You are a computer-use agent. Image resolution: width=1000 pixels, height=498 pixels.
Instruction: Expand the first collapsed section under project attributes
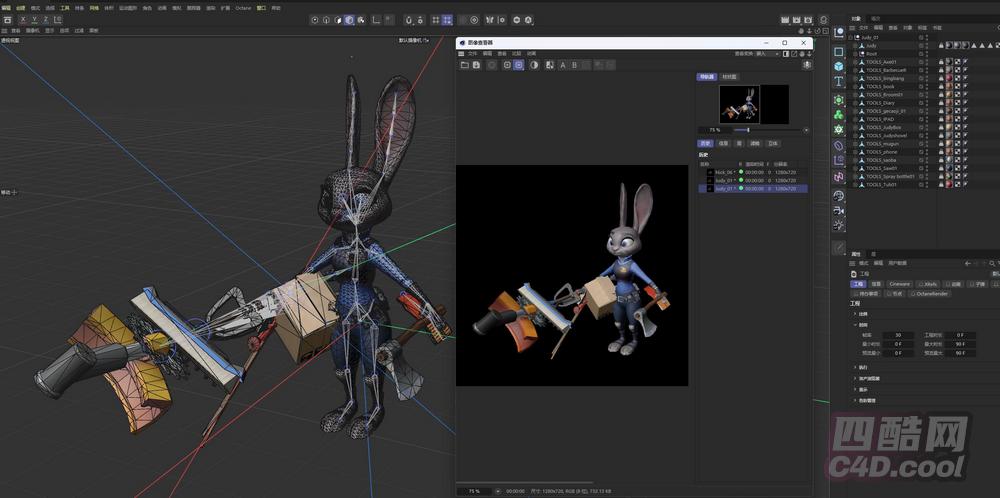(x=853, y=314)
